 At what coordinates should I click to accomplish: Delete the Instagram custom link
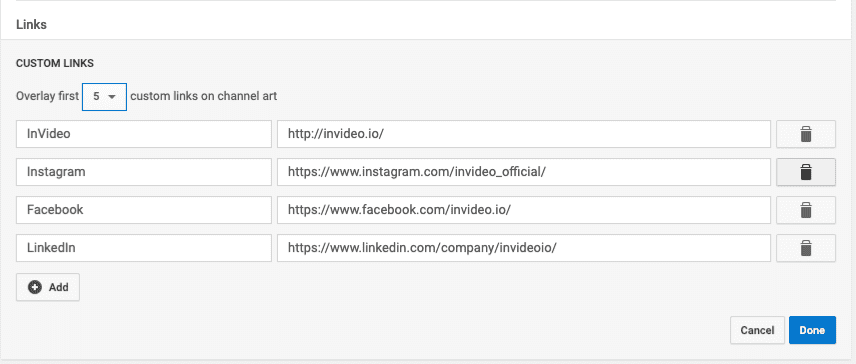[x=806, y=172]
